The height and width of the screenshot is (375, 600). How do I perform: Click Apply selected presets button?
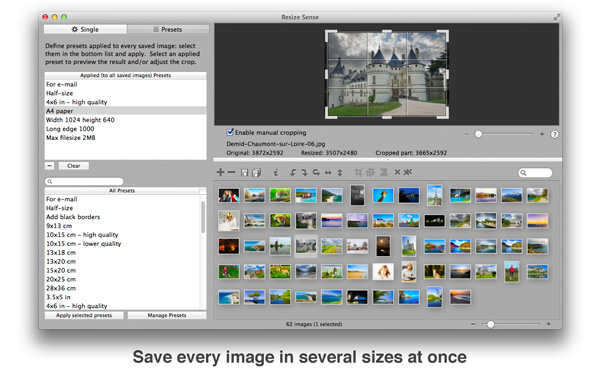pyautogui.click(x=84, y=315)
